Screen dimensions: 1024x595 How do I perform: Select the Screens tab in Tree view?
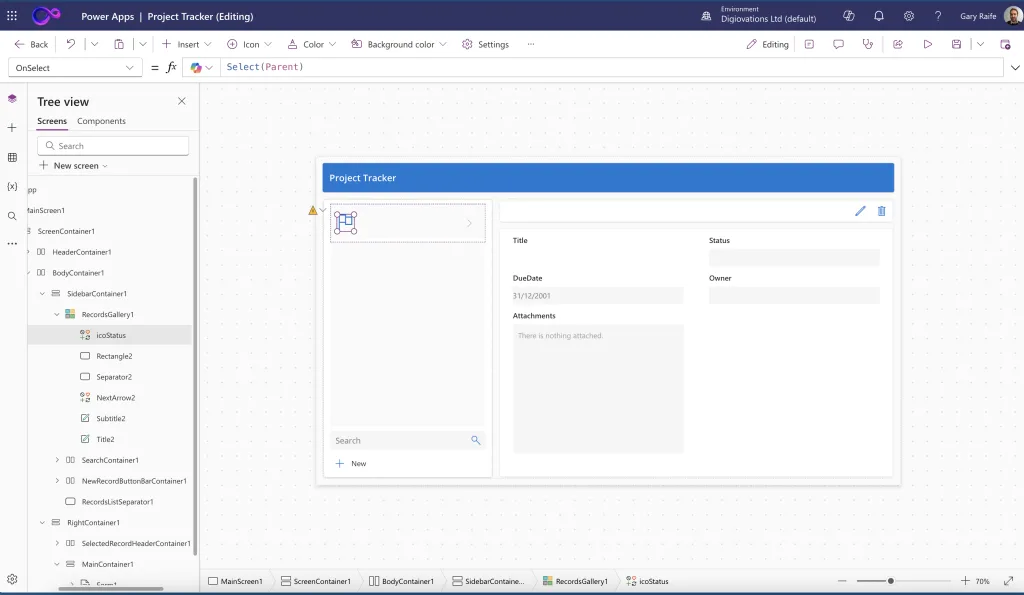pyautogui.click(x=52, y=121)
